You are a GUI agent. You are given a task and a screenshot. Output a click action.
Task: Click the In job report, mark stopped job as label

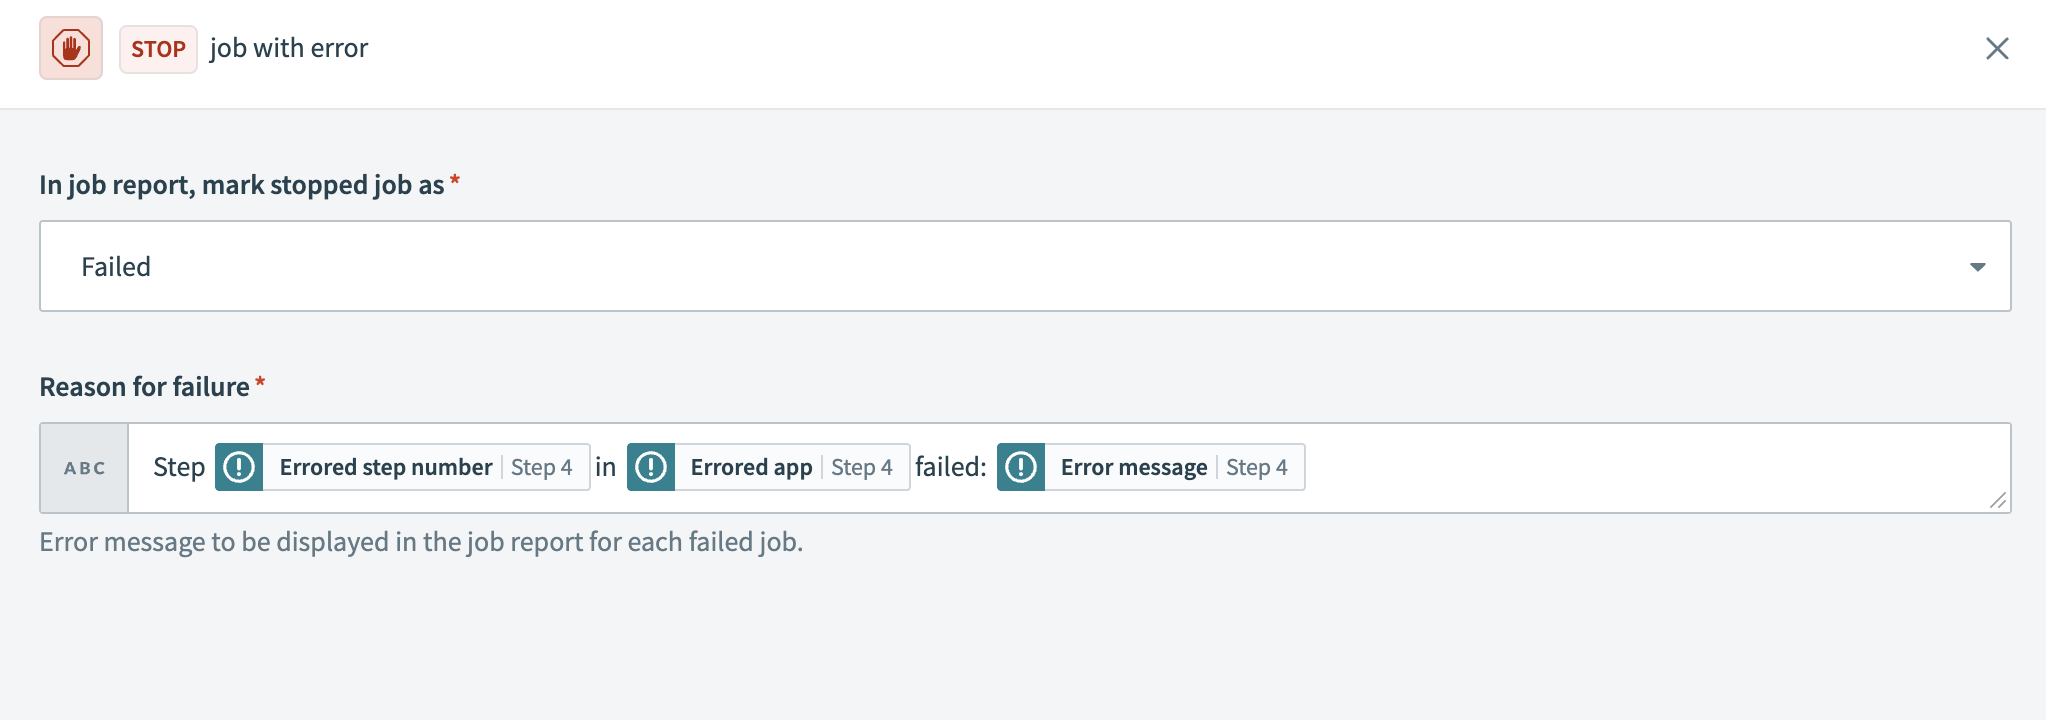241,184
